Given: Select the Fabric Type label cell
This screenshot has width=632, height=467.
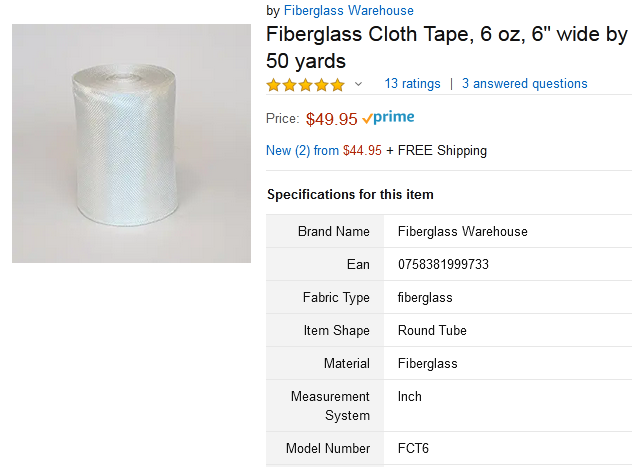Looking at the screenshot, I should tap(336, 298).
